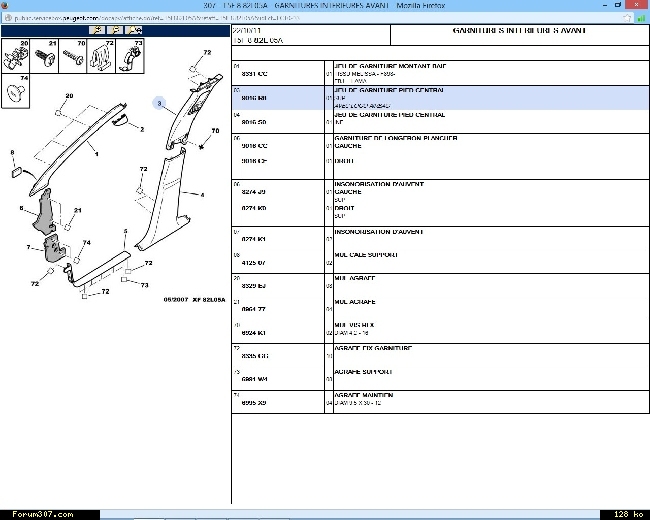Select callout 70 beside the star mark
The height and width of the screenshot is (520, 650).
215,131
